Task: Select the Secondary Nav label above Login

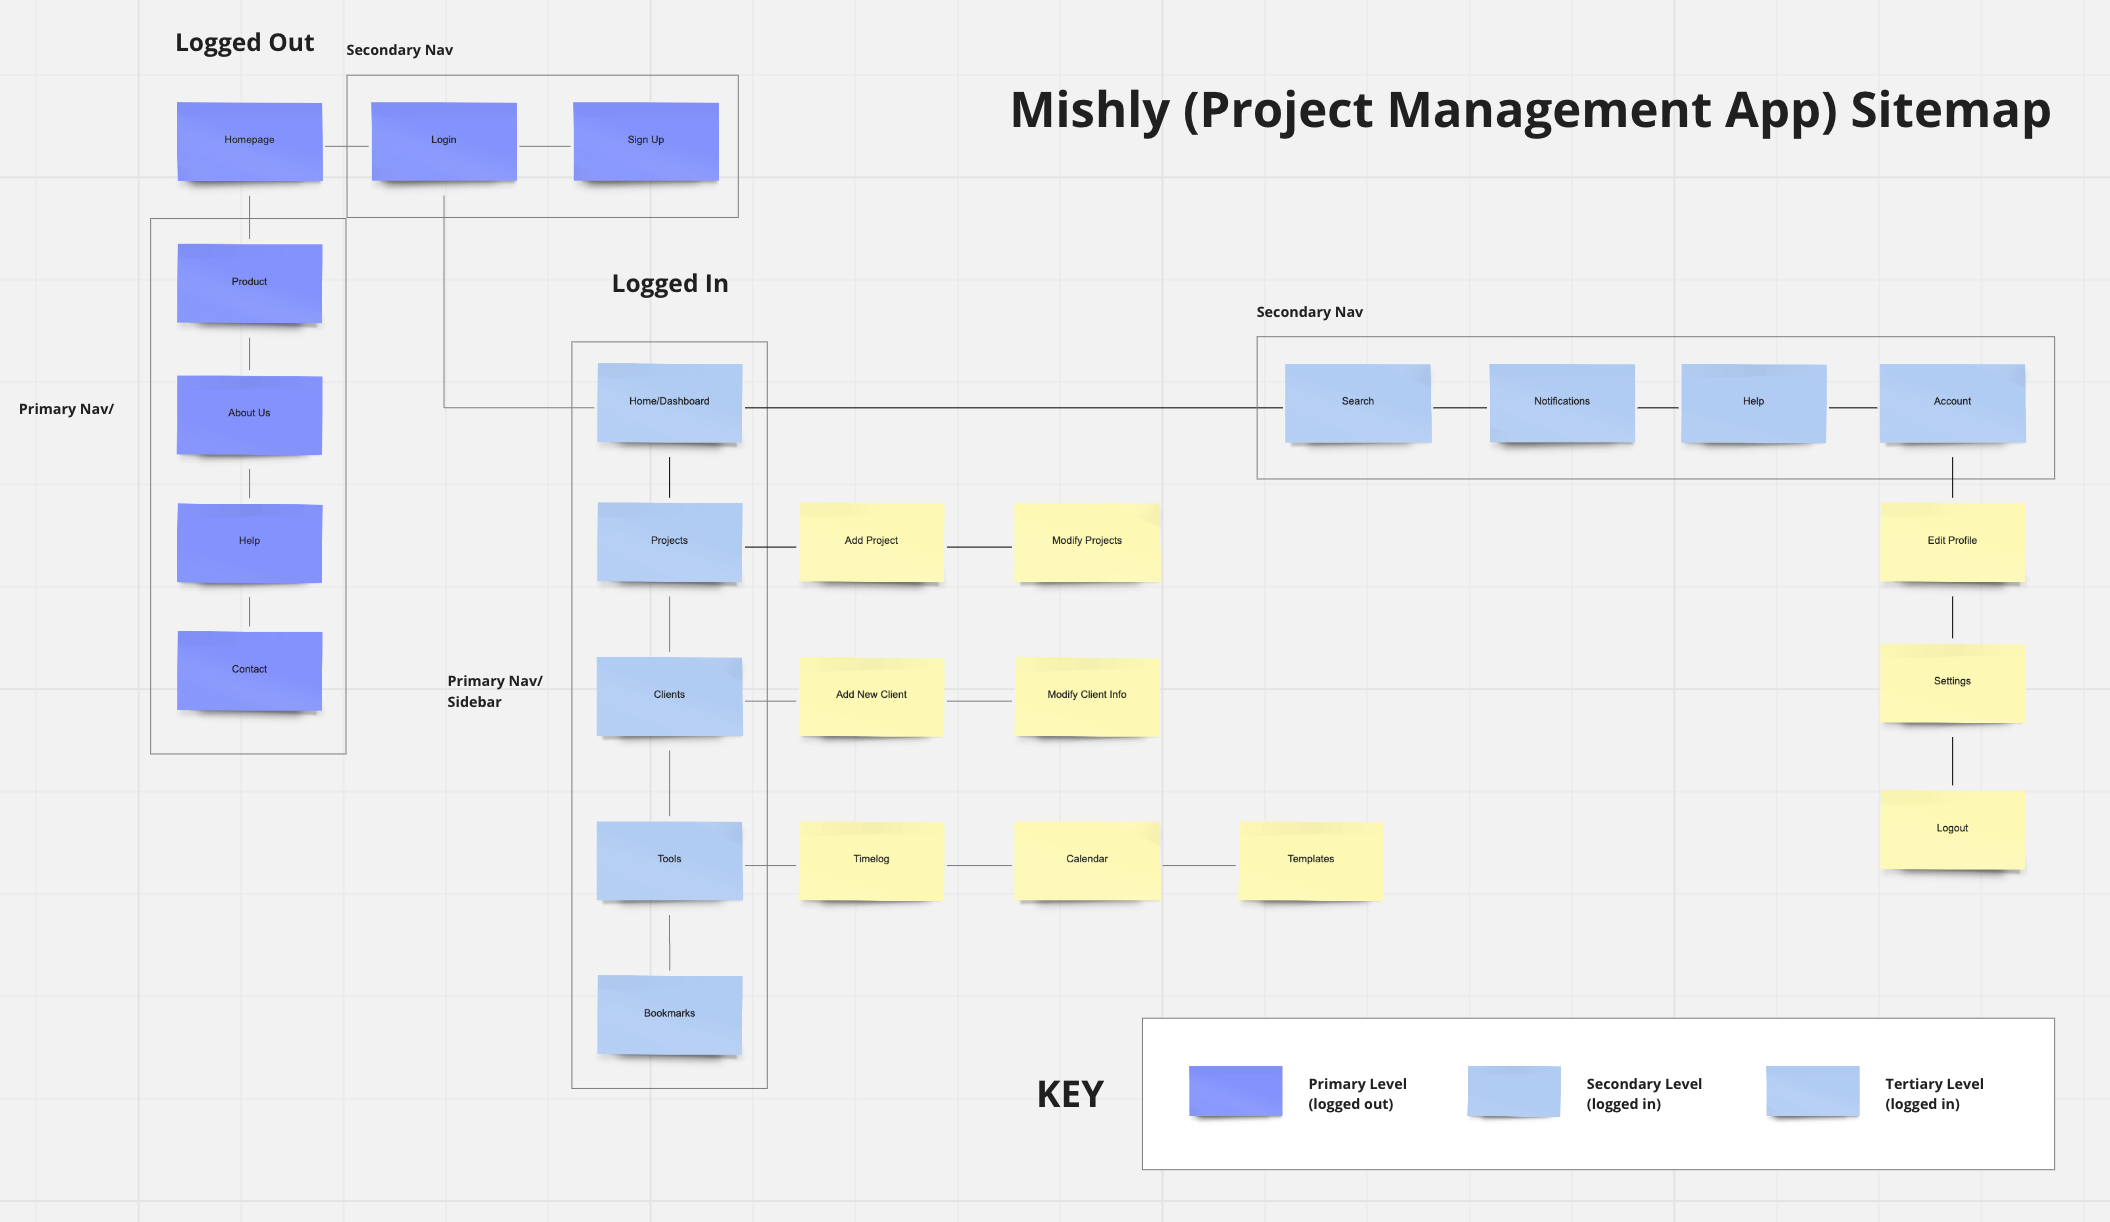Action: [400, 50]
